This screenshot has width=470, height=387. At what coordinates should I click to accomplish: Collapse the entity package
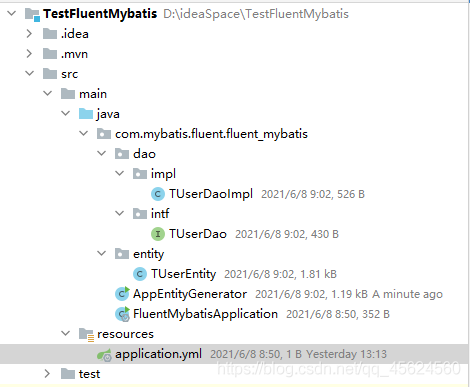click(x=101, y=253)
